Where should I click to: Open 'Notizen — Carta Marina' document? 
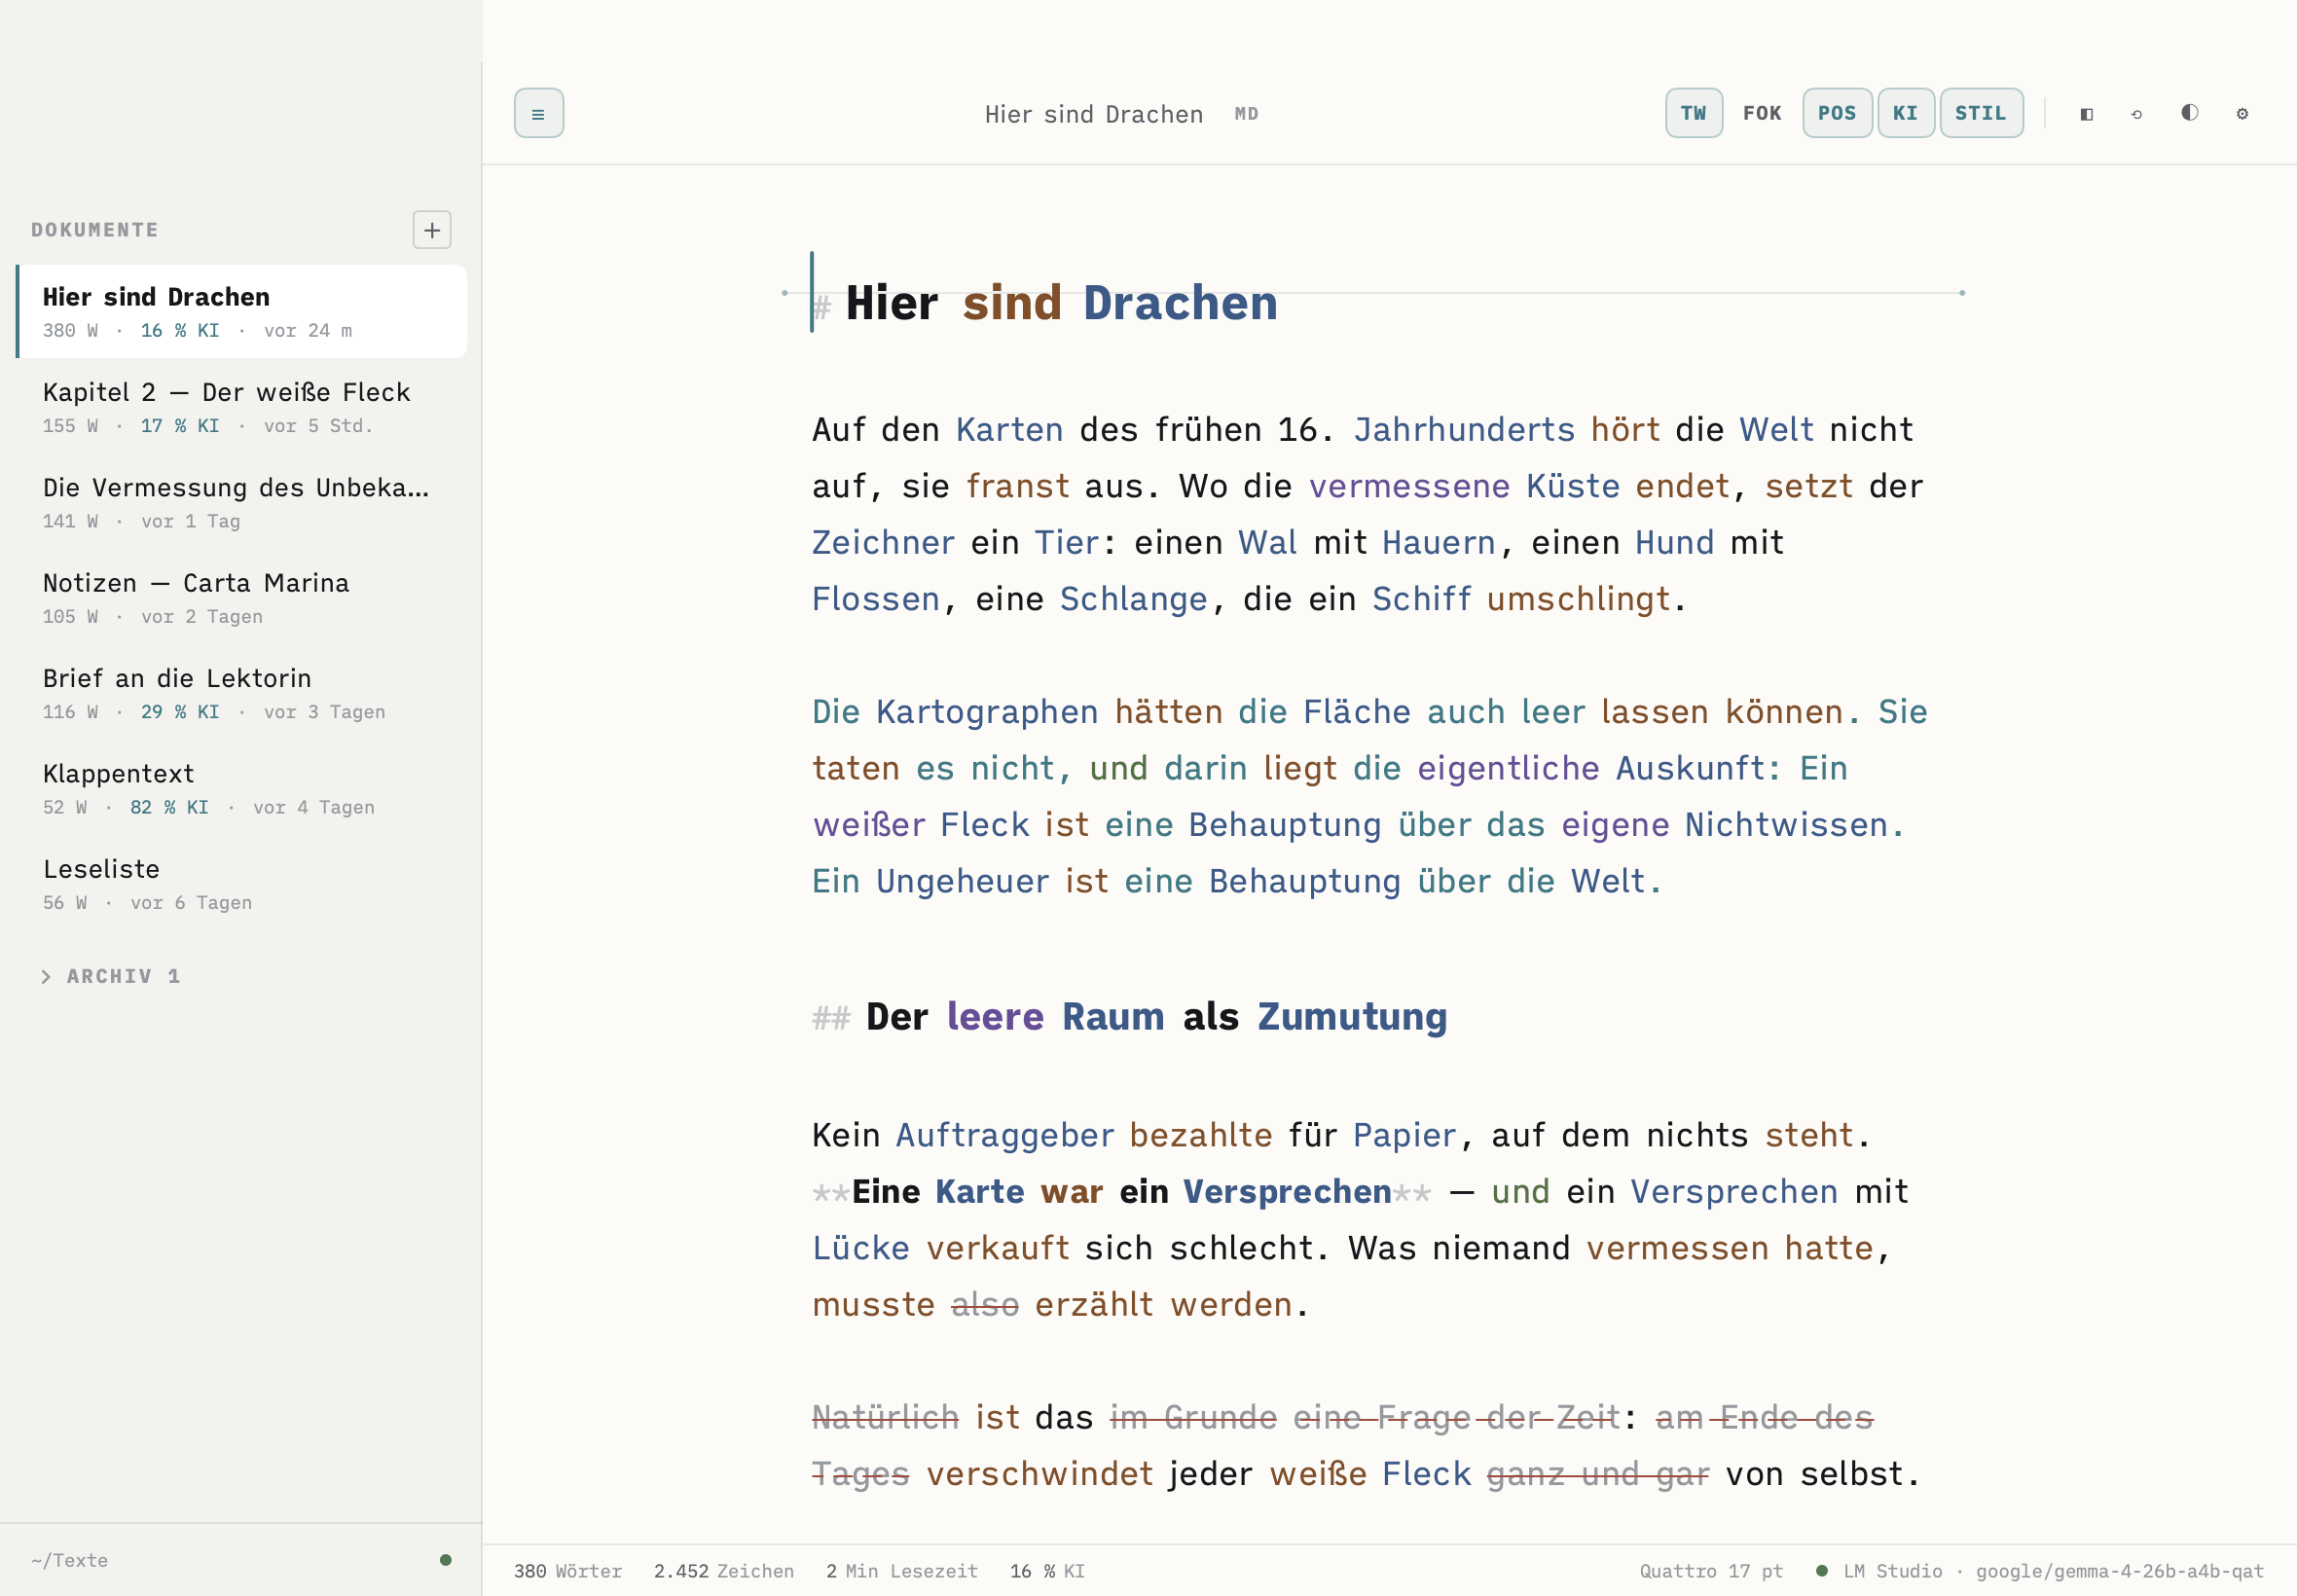pyautogui.click(x=242, y=598)
